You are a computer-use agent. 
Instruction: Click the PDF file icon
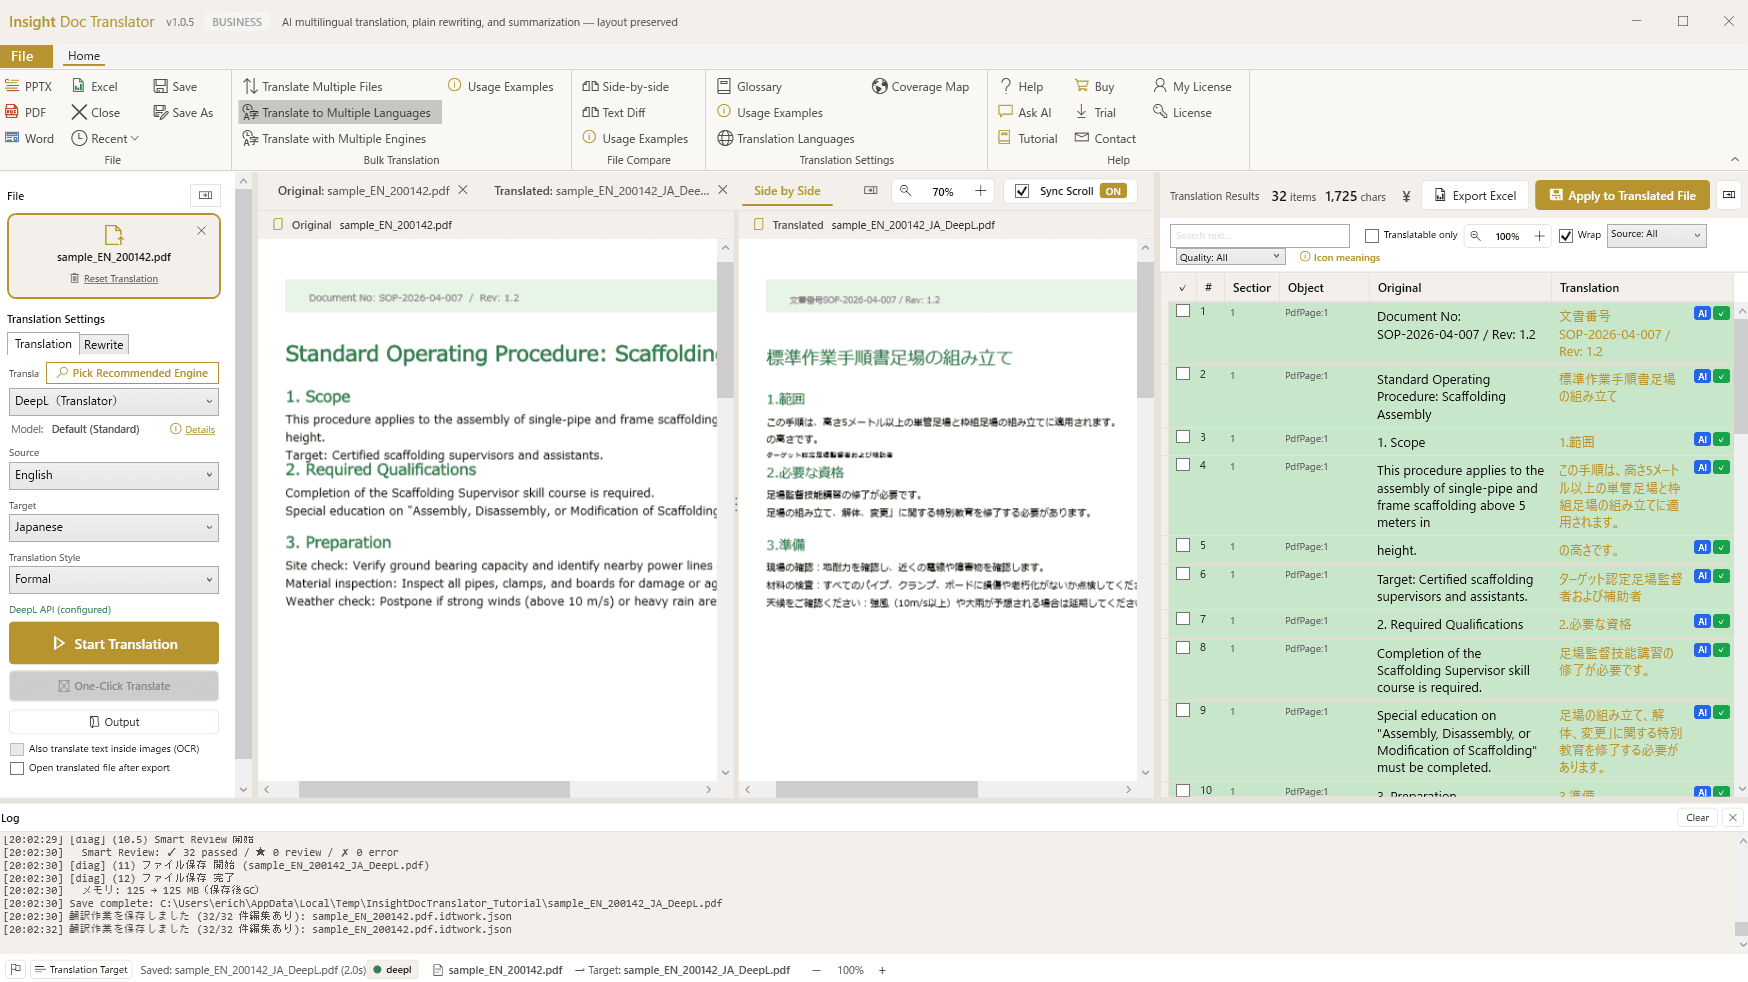coord(12,112)
